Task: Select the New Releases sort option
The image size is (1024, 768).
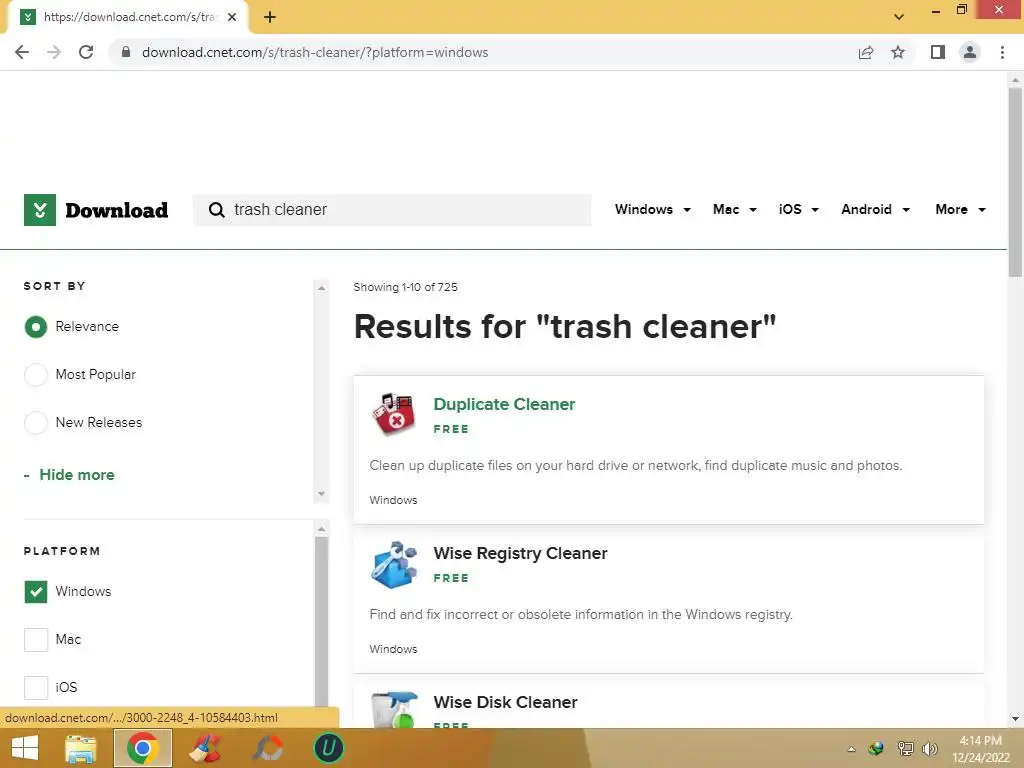Action: point(36,423)
